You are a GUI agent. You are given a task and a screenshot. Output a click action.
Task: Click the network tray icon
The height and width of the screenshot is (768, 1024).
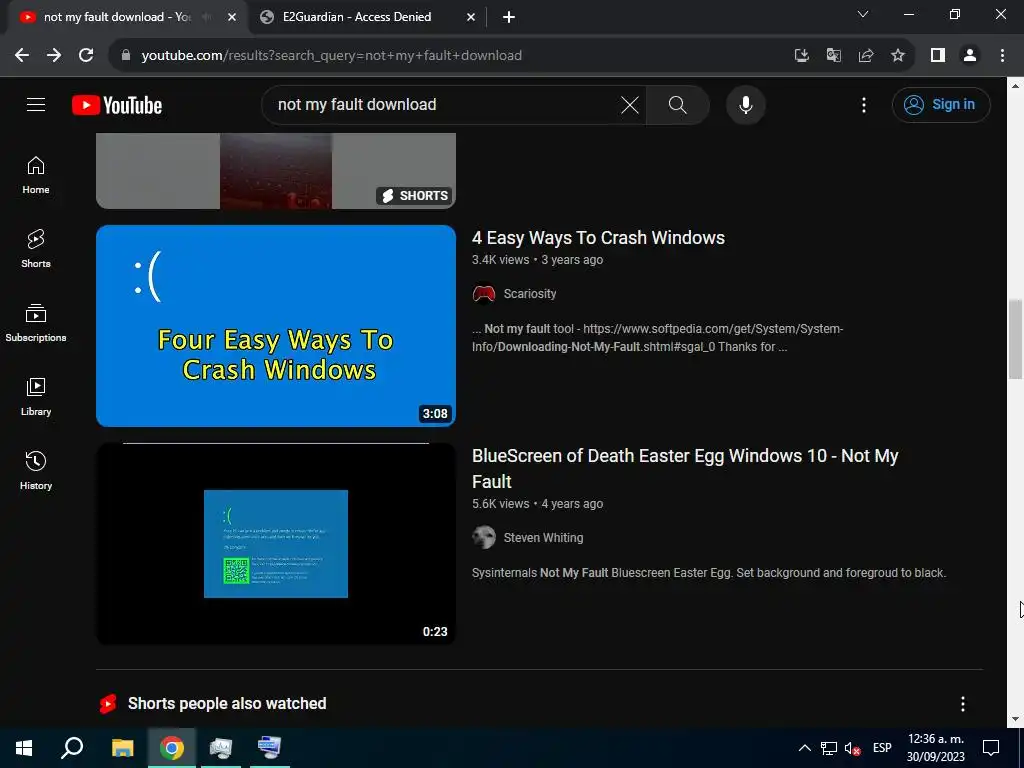click(x=829, y=748)
